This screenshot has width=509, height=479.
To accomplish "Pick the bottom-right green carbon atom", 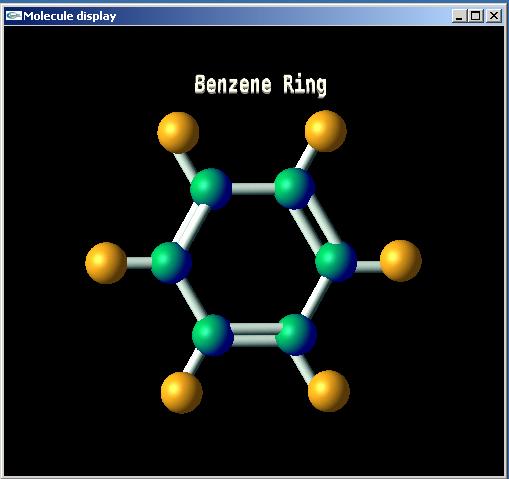I will point(296,334).
